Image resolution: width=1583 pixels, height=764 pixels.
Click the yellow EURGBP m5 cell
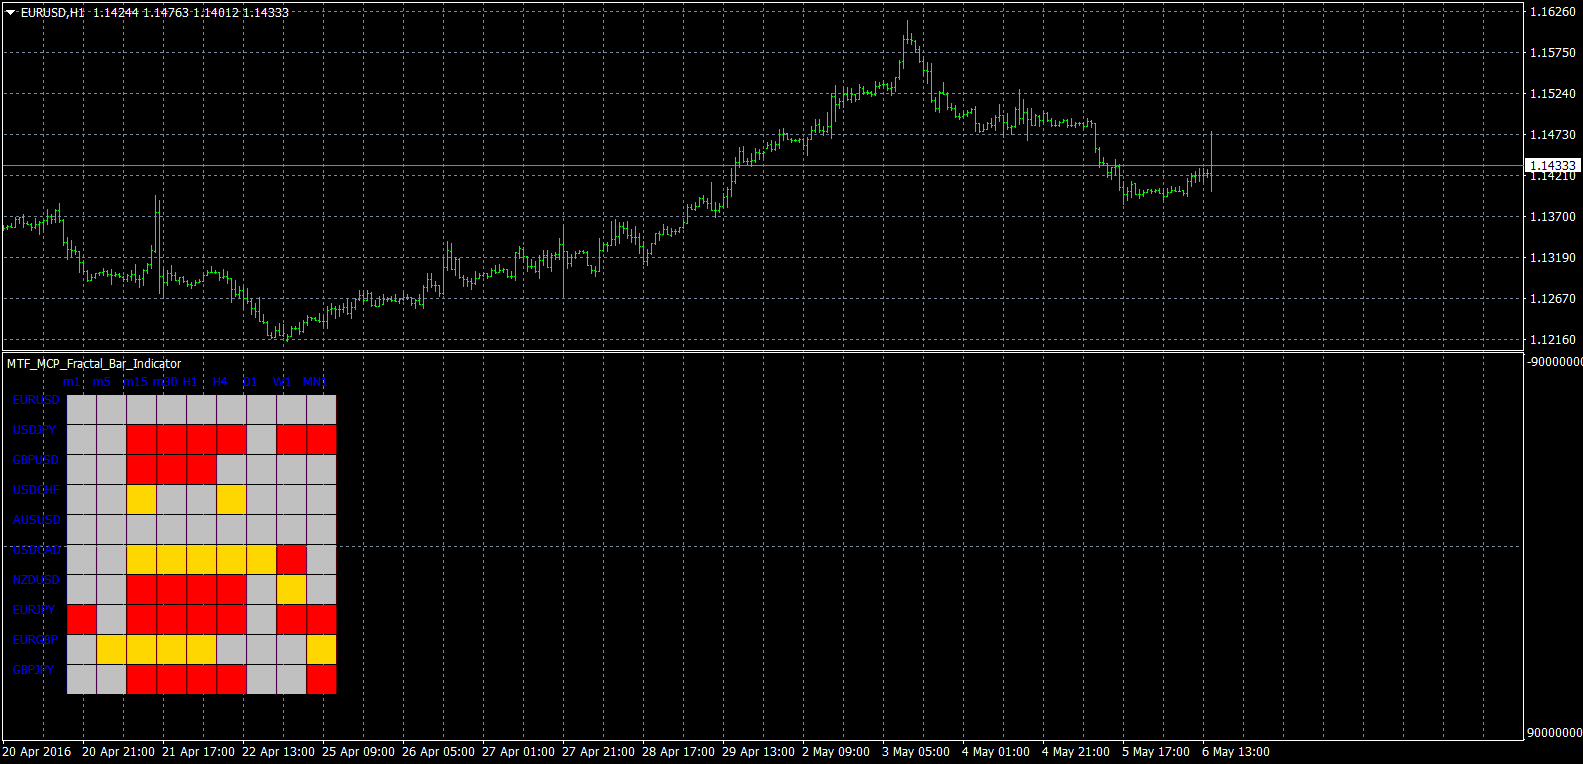tap(112, 649)
